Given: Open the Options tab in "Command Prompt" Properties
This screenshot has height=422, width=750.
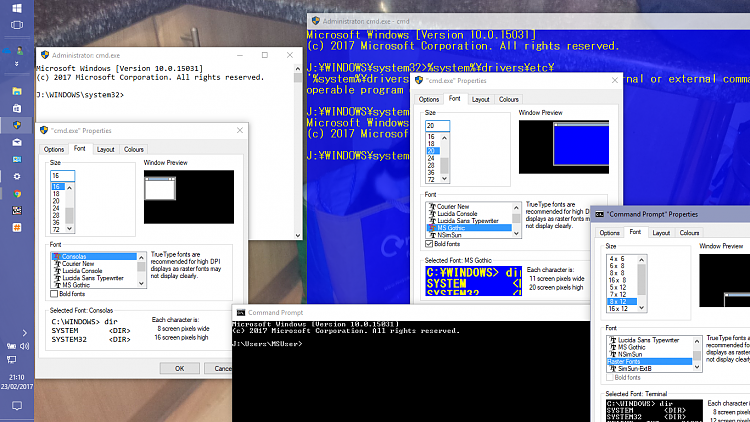Looking at the screenshot, I should point(609,233).
